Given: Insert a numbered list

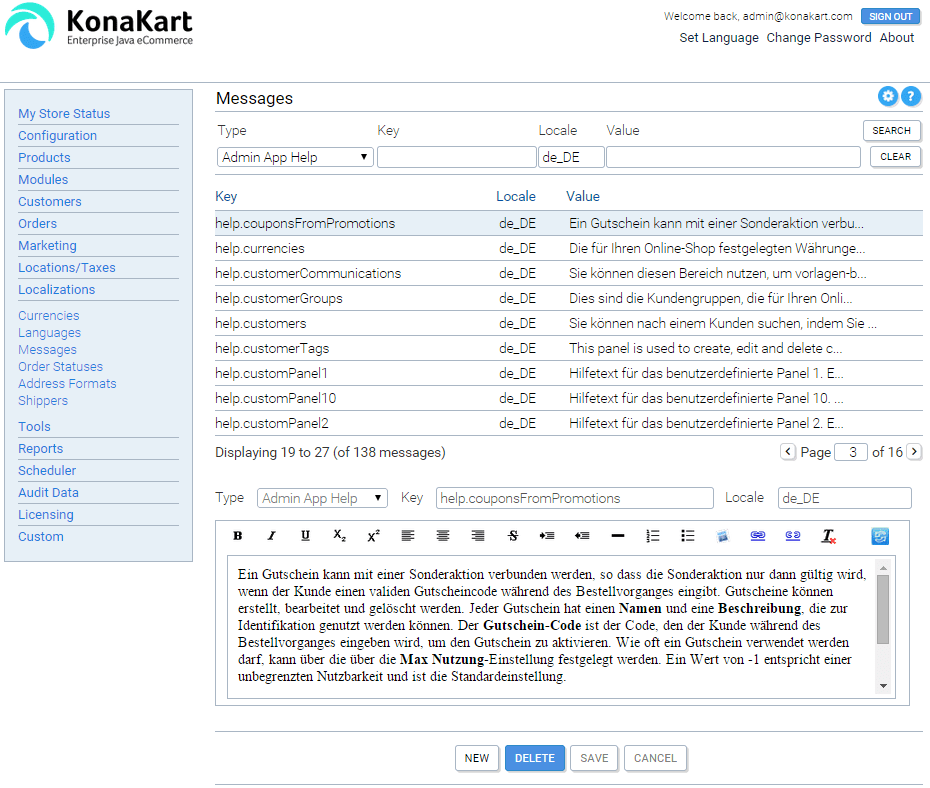Looking at the screenshot, I should tap(652, 536).
